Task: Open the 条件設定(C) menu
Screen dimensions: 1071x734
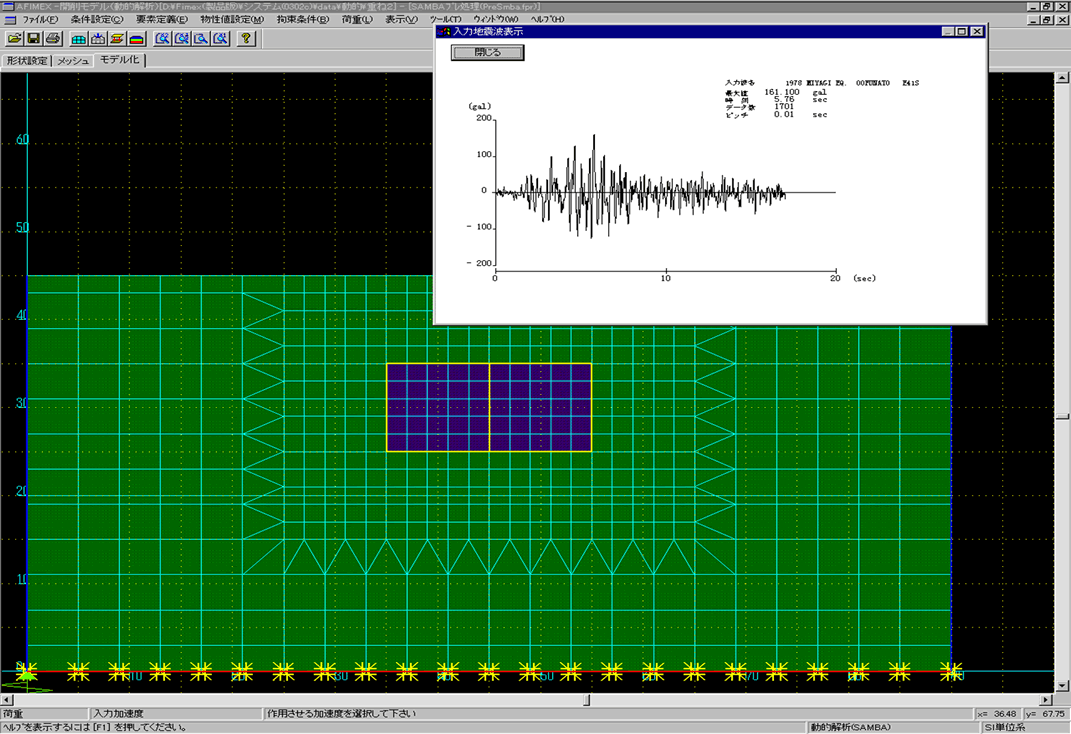Action: coord(97,20)
